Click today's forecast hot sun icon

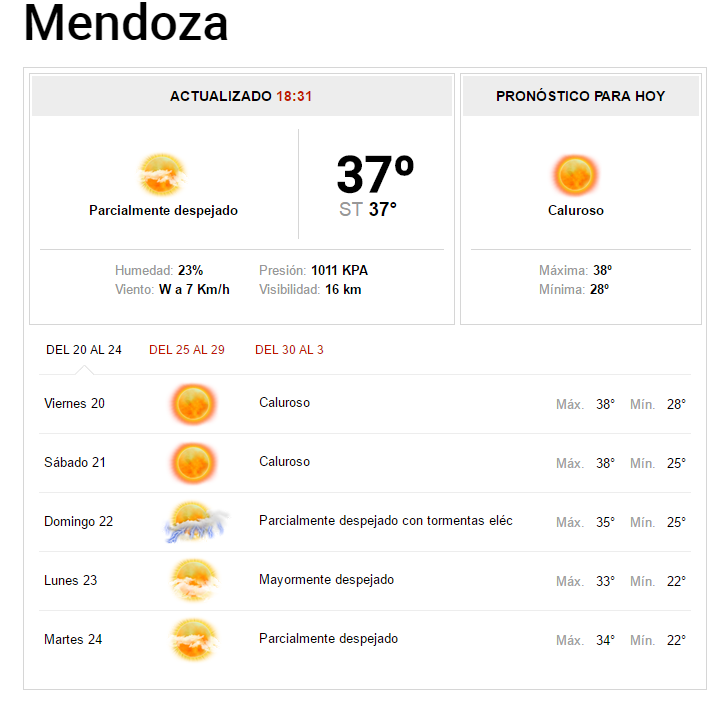tap(575, 176)
